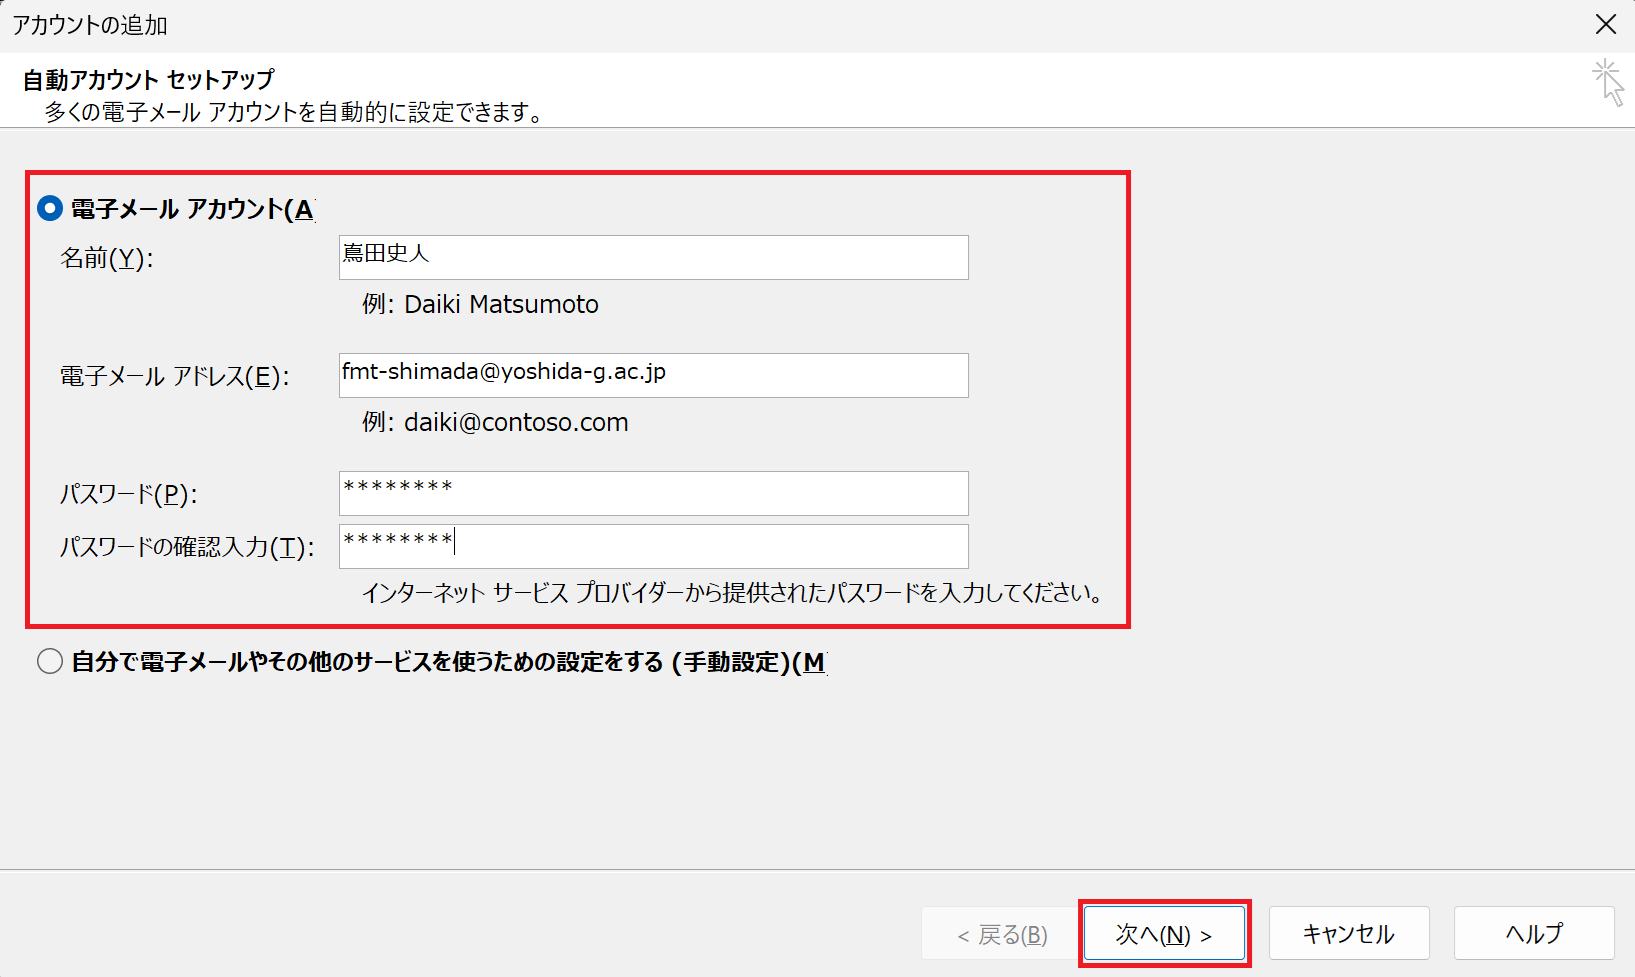Click into the パスワード input field
This screenshot has height=977, width=1635.
(x=653, y=493)
